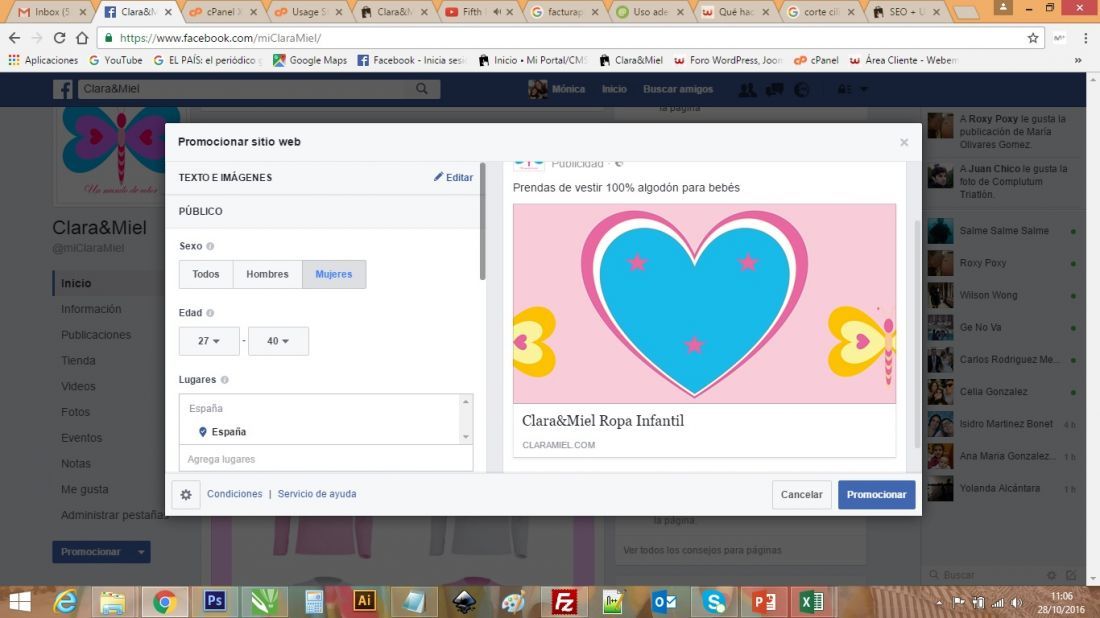Click the Sexo info icon

coord(210,246)
